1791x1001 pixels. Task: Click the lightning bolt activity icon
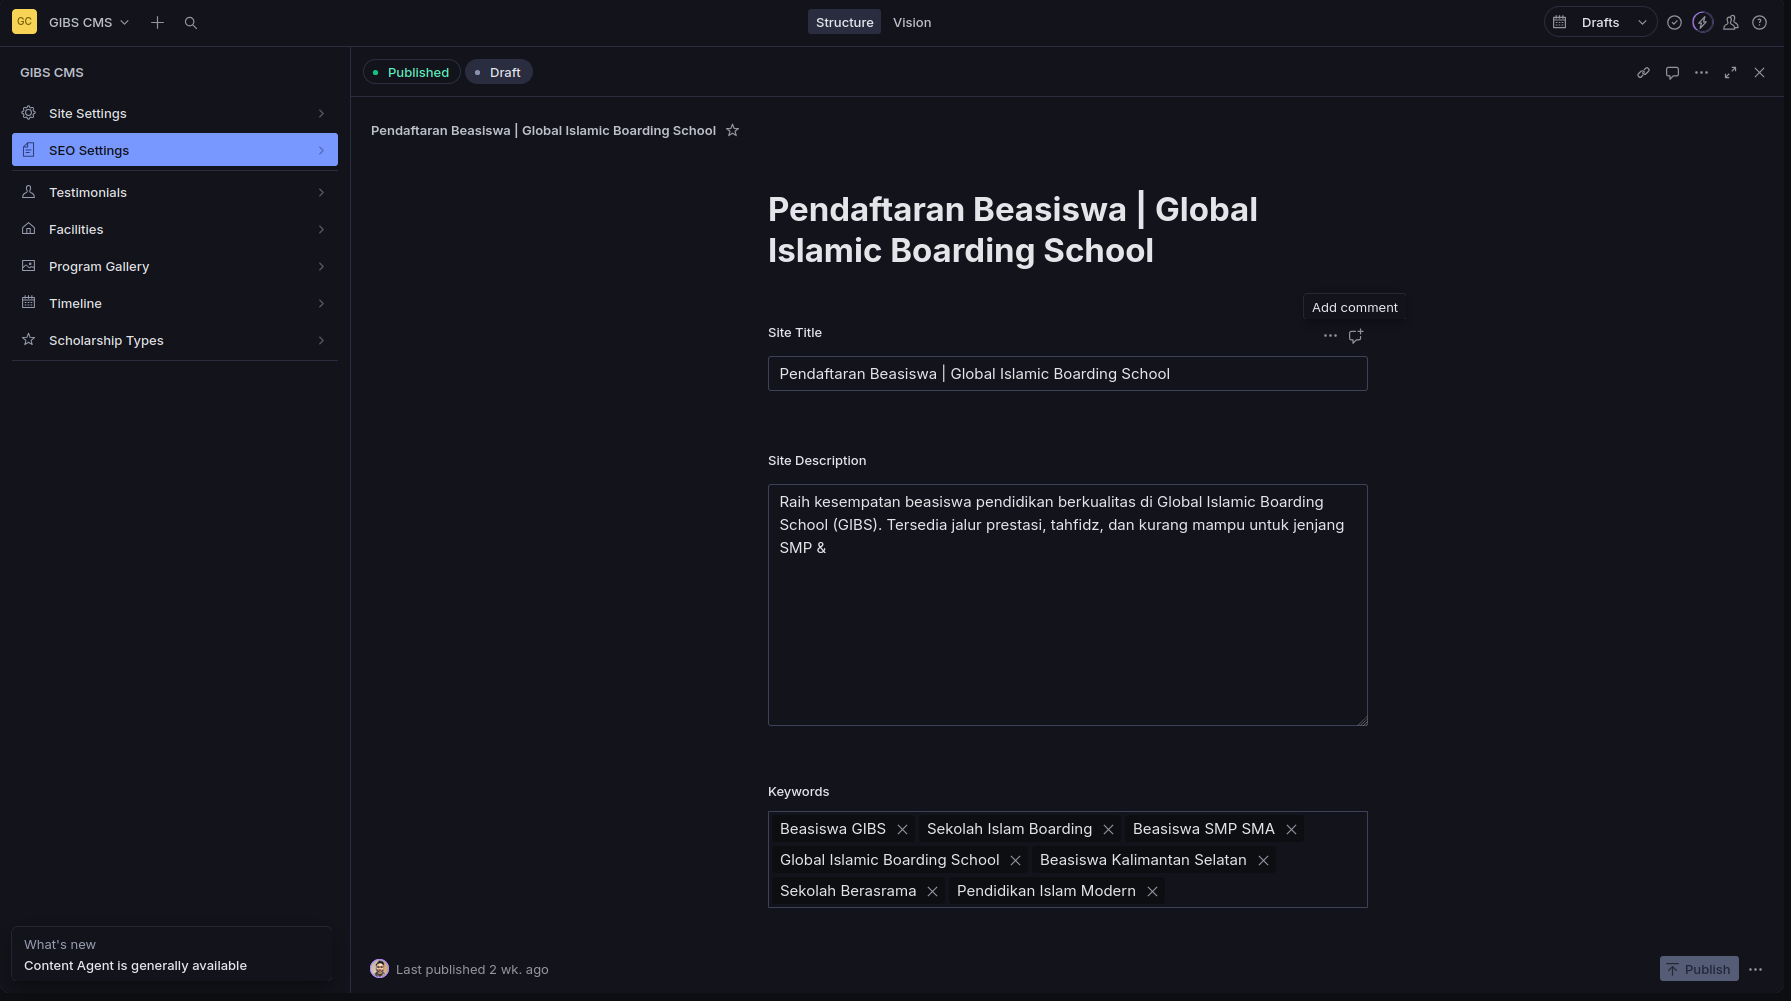click(x=1702, y=22)
